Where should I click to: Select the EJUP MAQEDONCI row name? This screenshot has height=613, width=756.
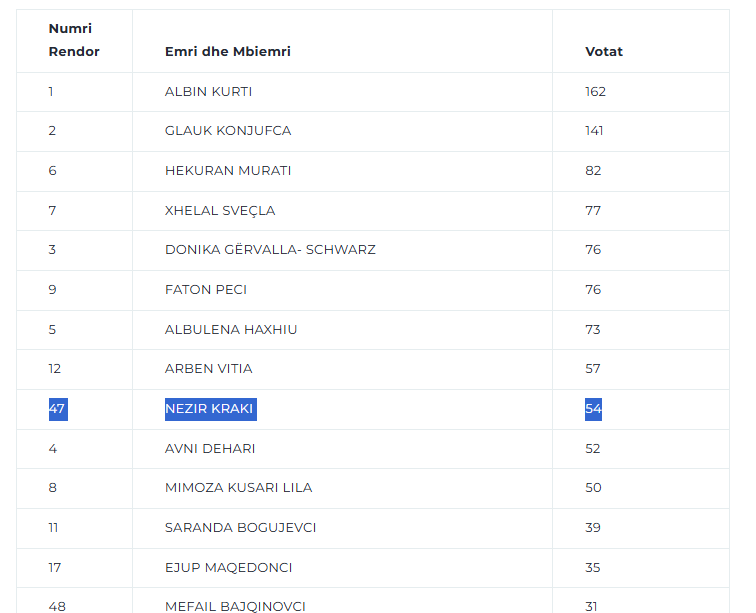(229, 568)
